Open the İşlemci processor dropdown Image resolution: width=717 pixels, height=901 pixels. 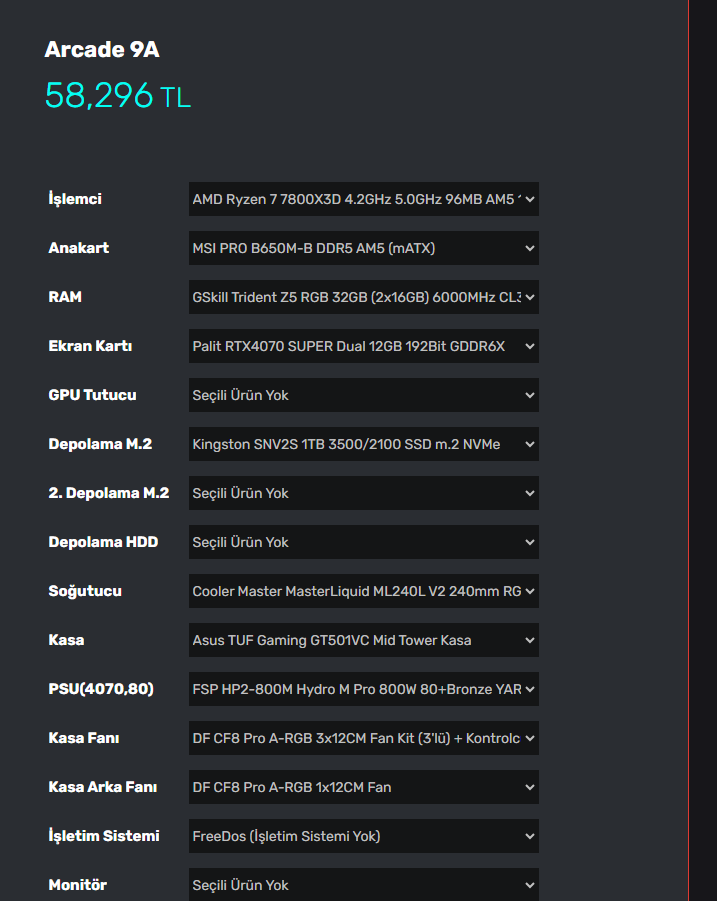364,199
